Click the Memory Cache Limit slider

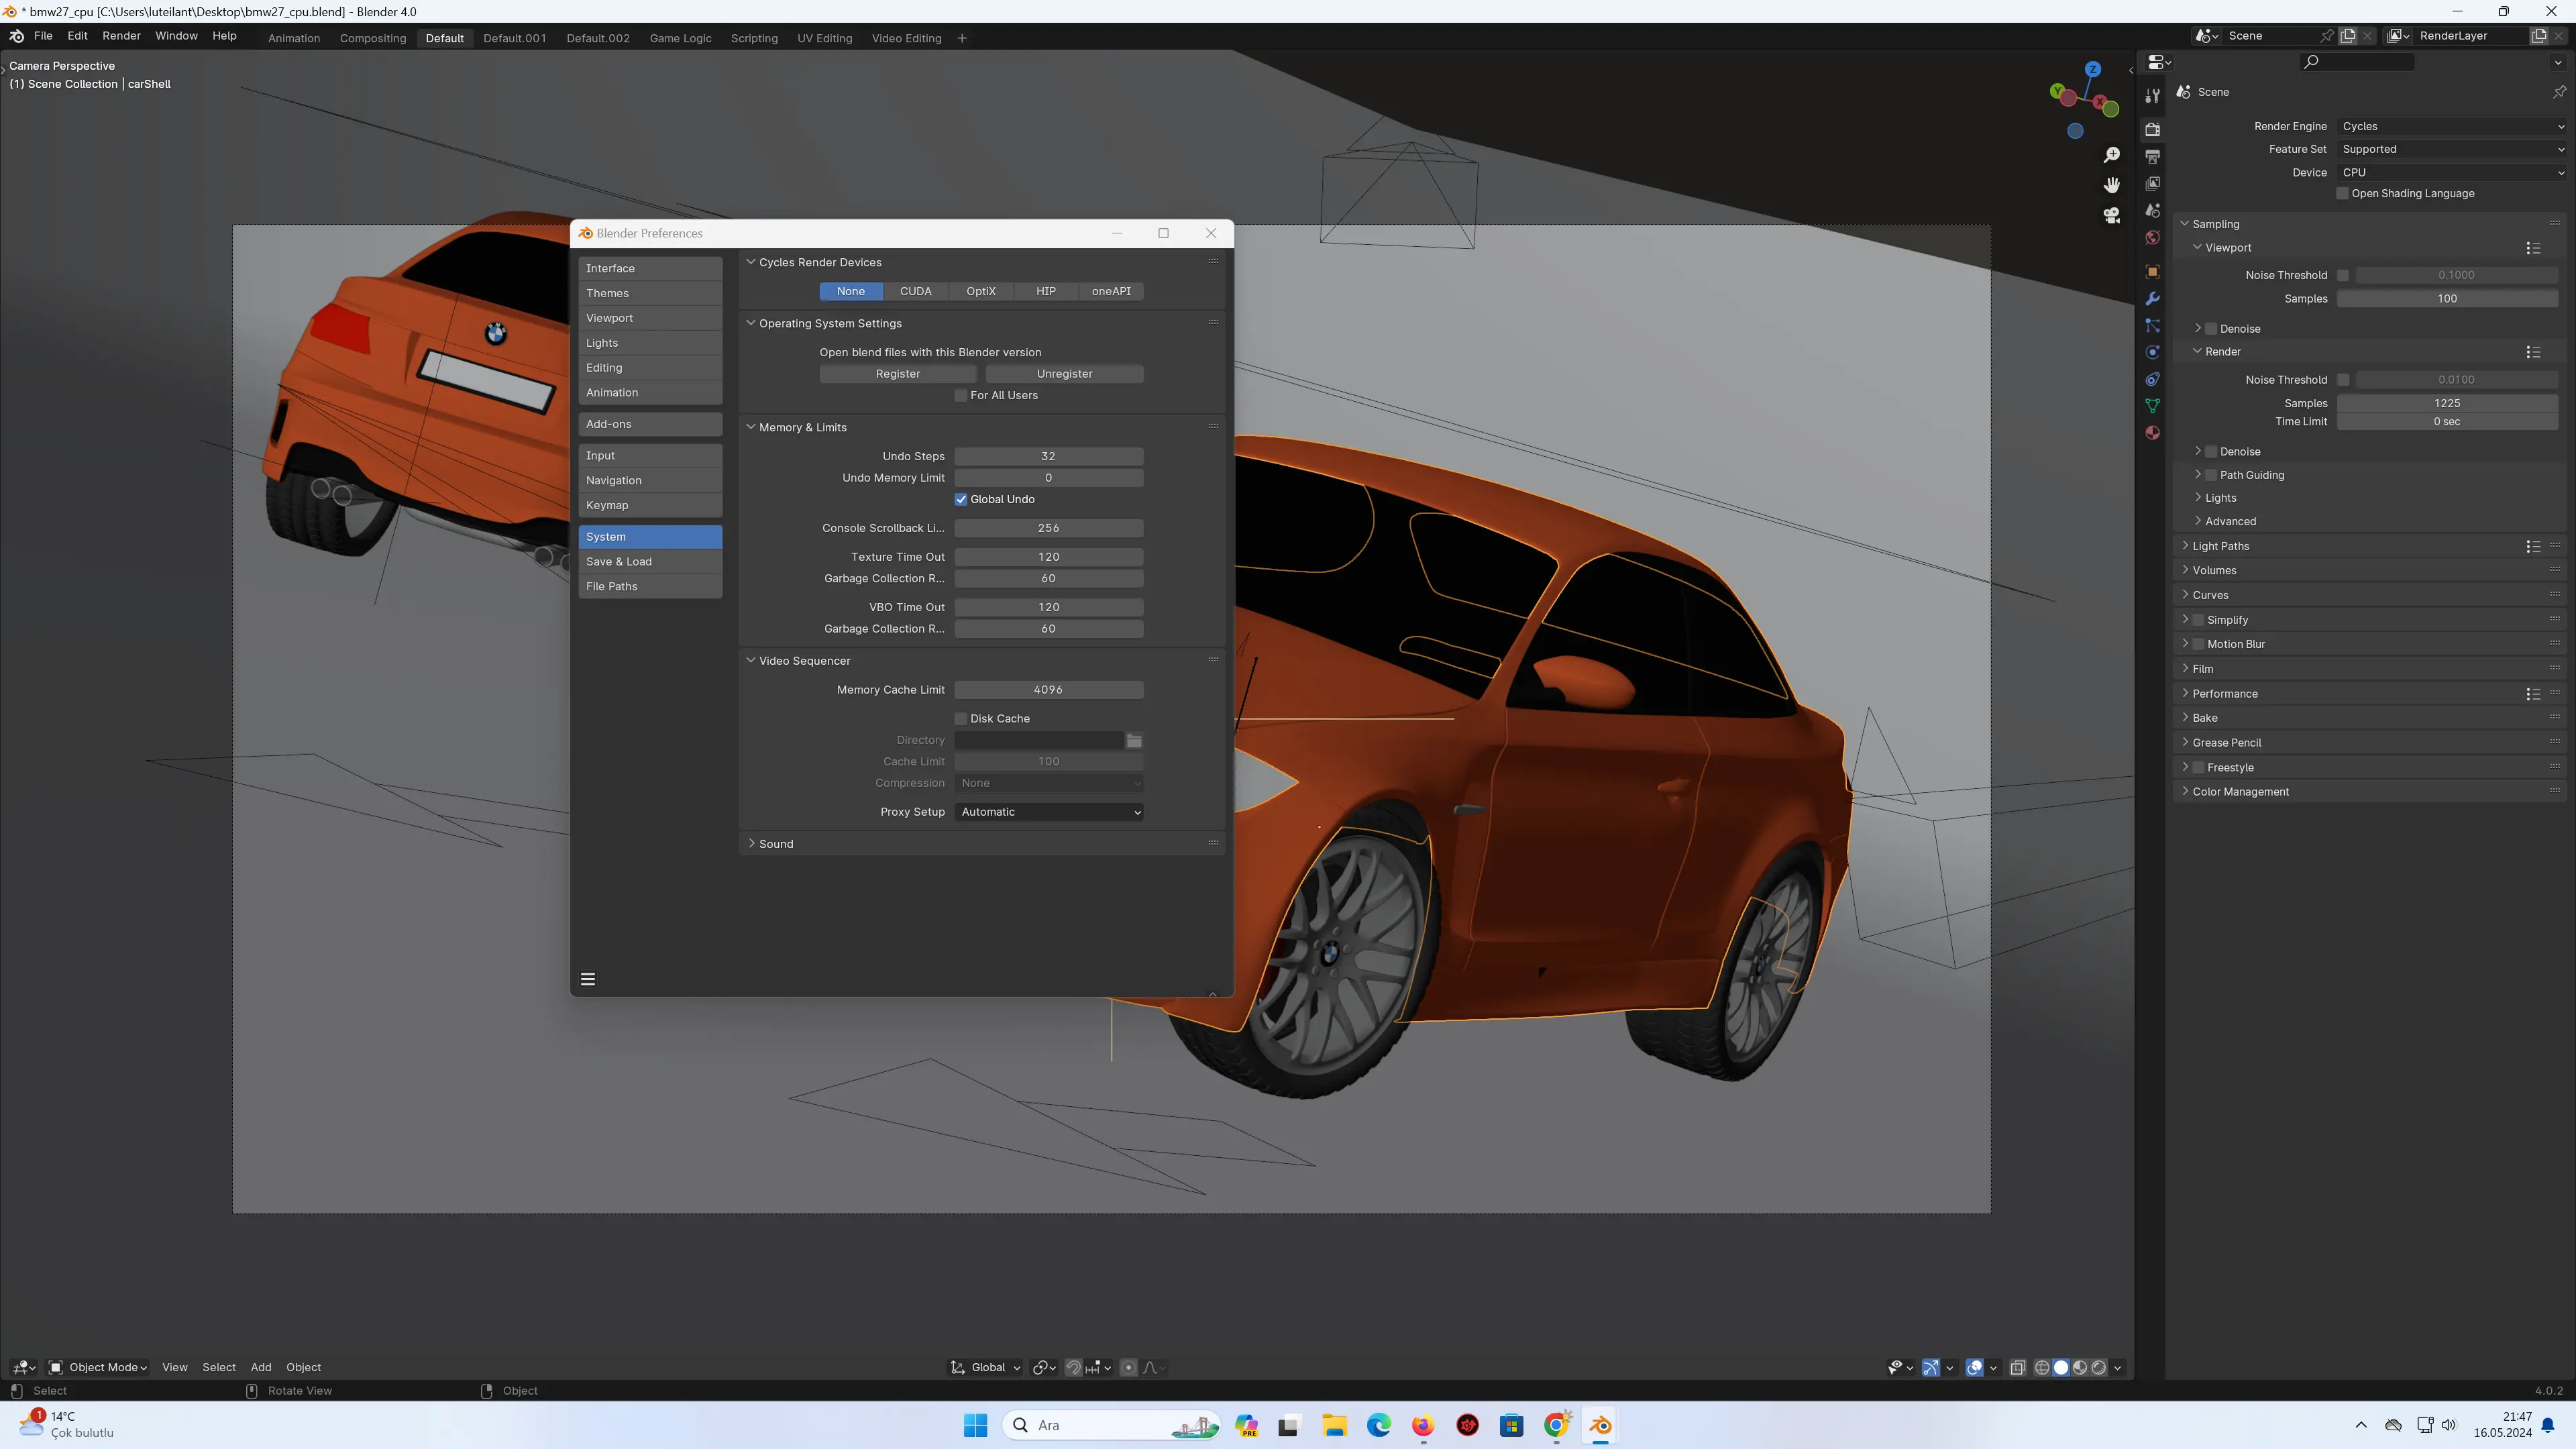coord(1049,690)
